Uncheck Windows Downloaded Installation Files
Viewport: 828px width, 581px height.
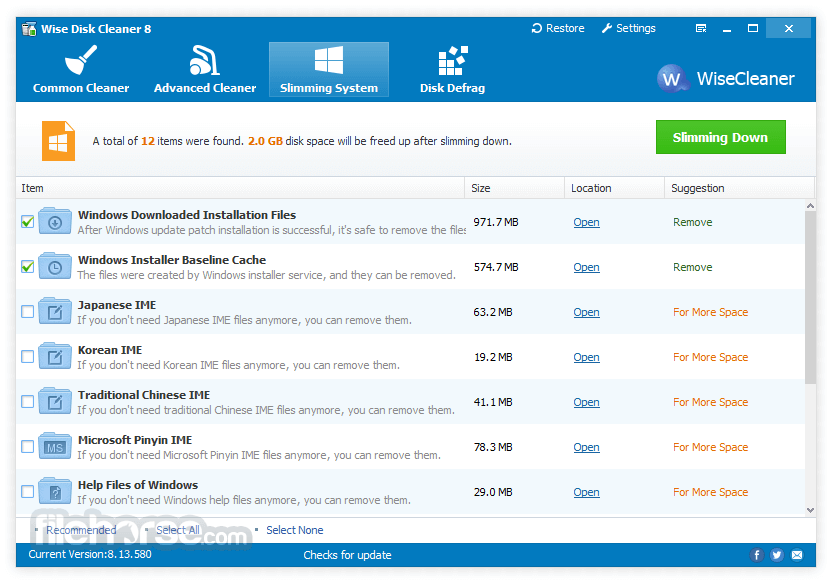click(x=27, y=222)
